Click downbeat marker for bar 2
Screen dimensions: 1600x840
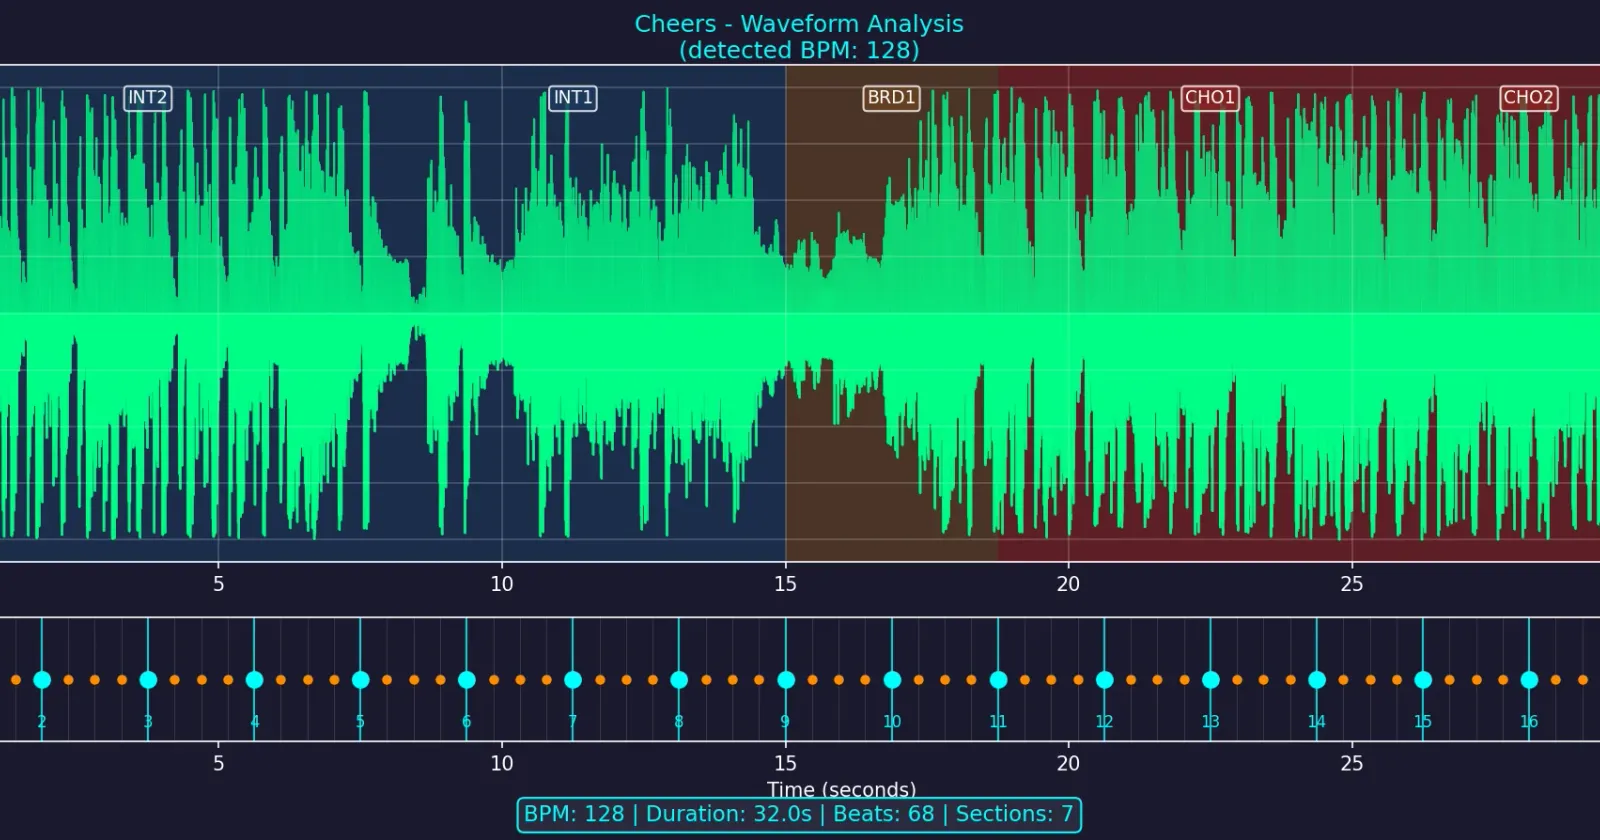pos(42,680)
